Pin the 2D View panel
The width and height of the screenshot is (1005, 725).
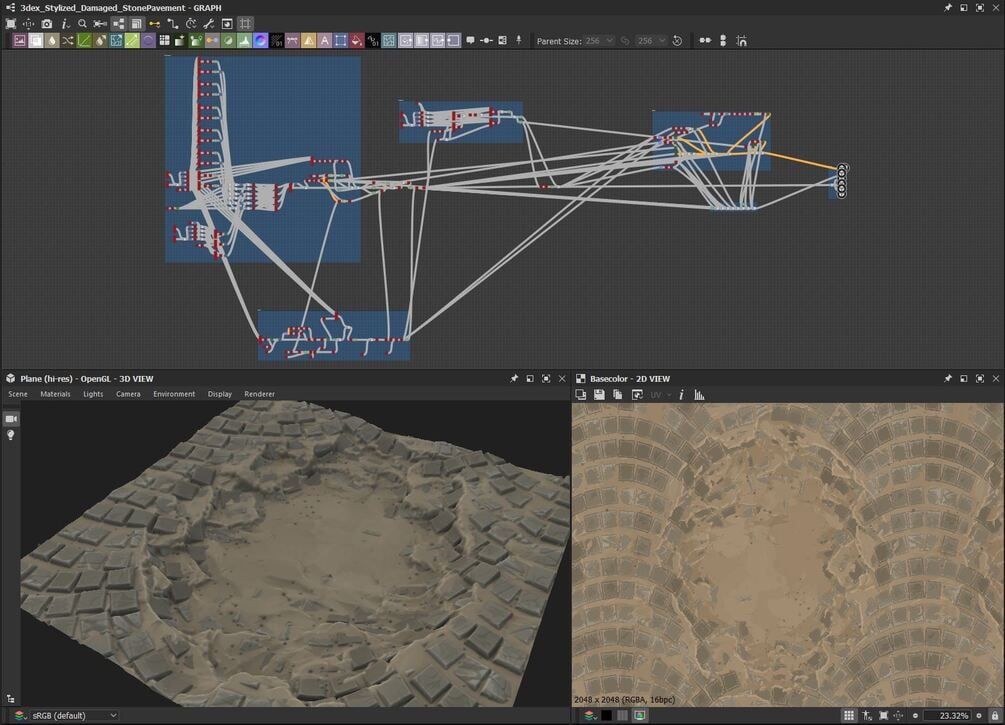point(948,379)
